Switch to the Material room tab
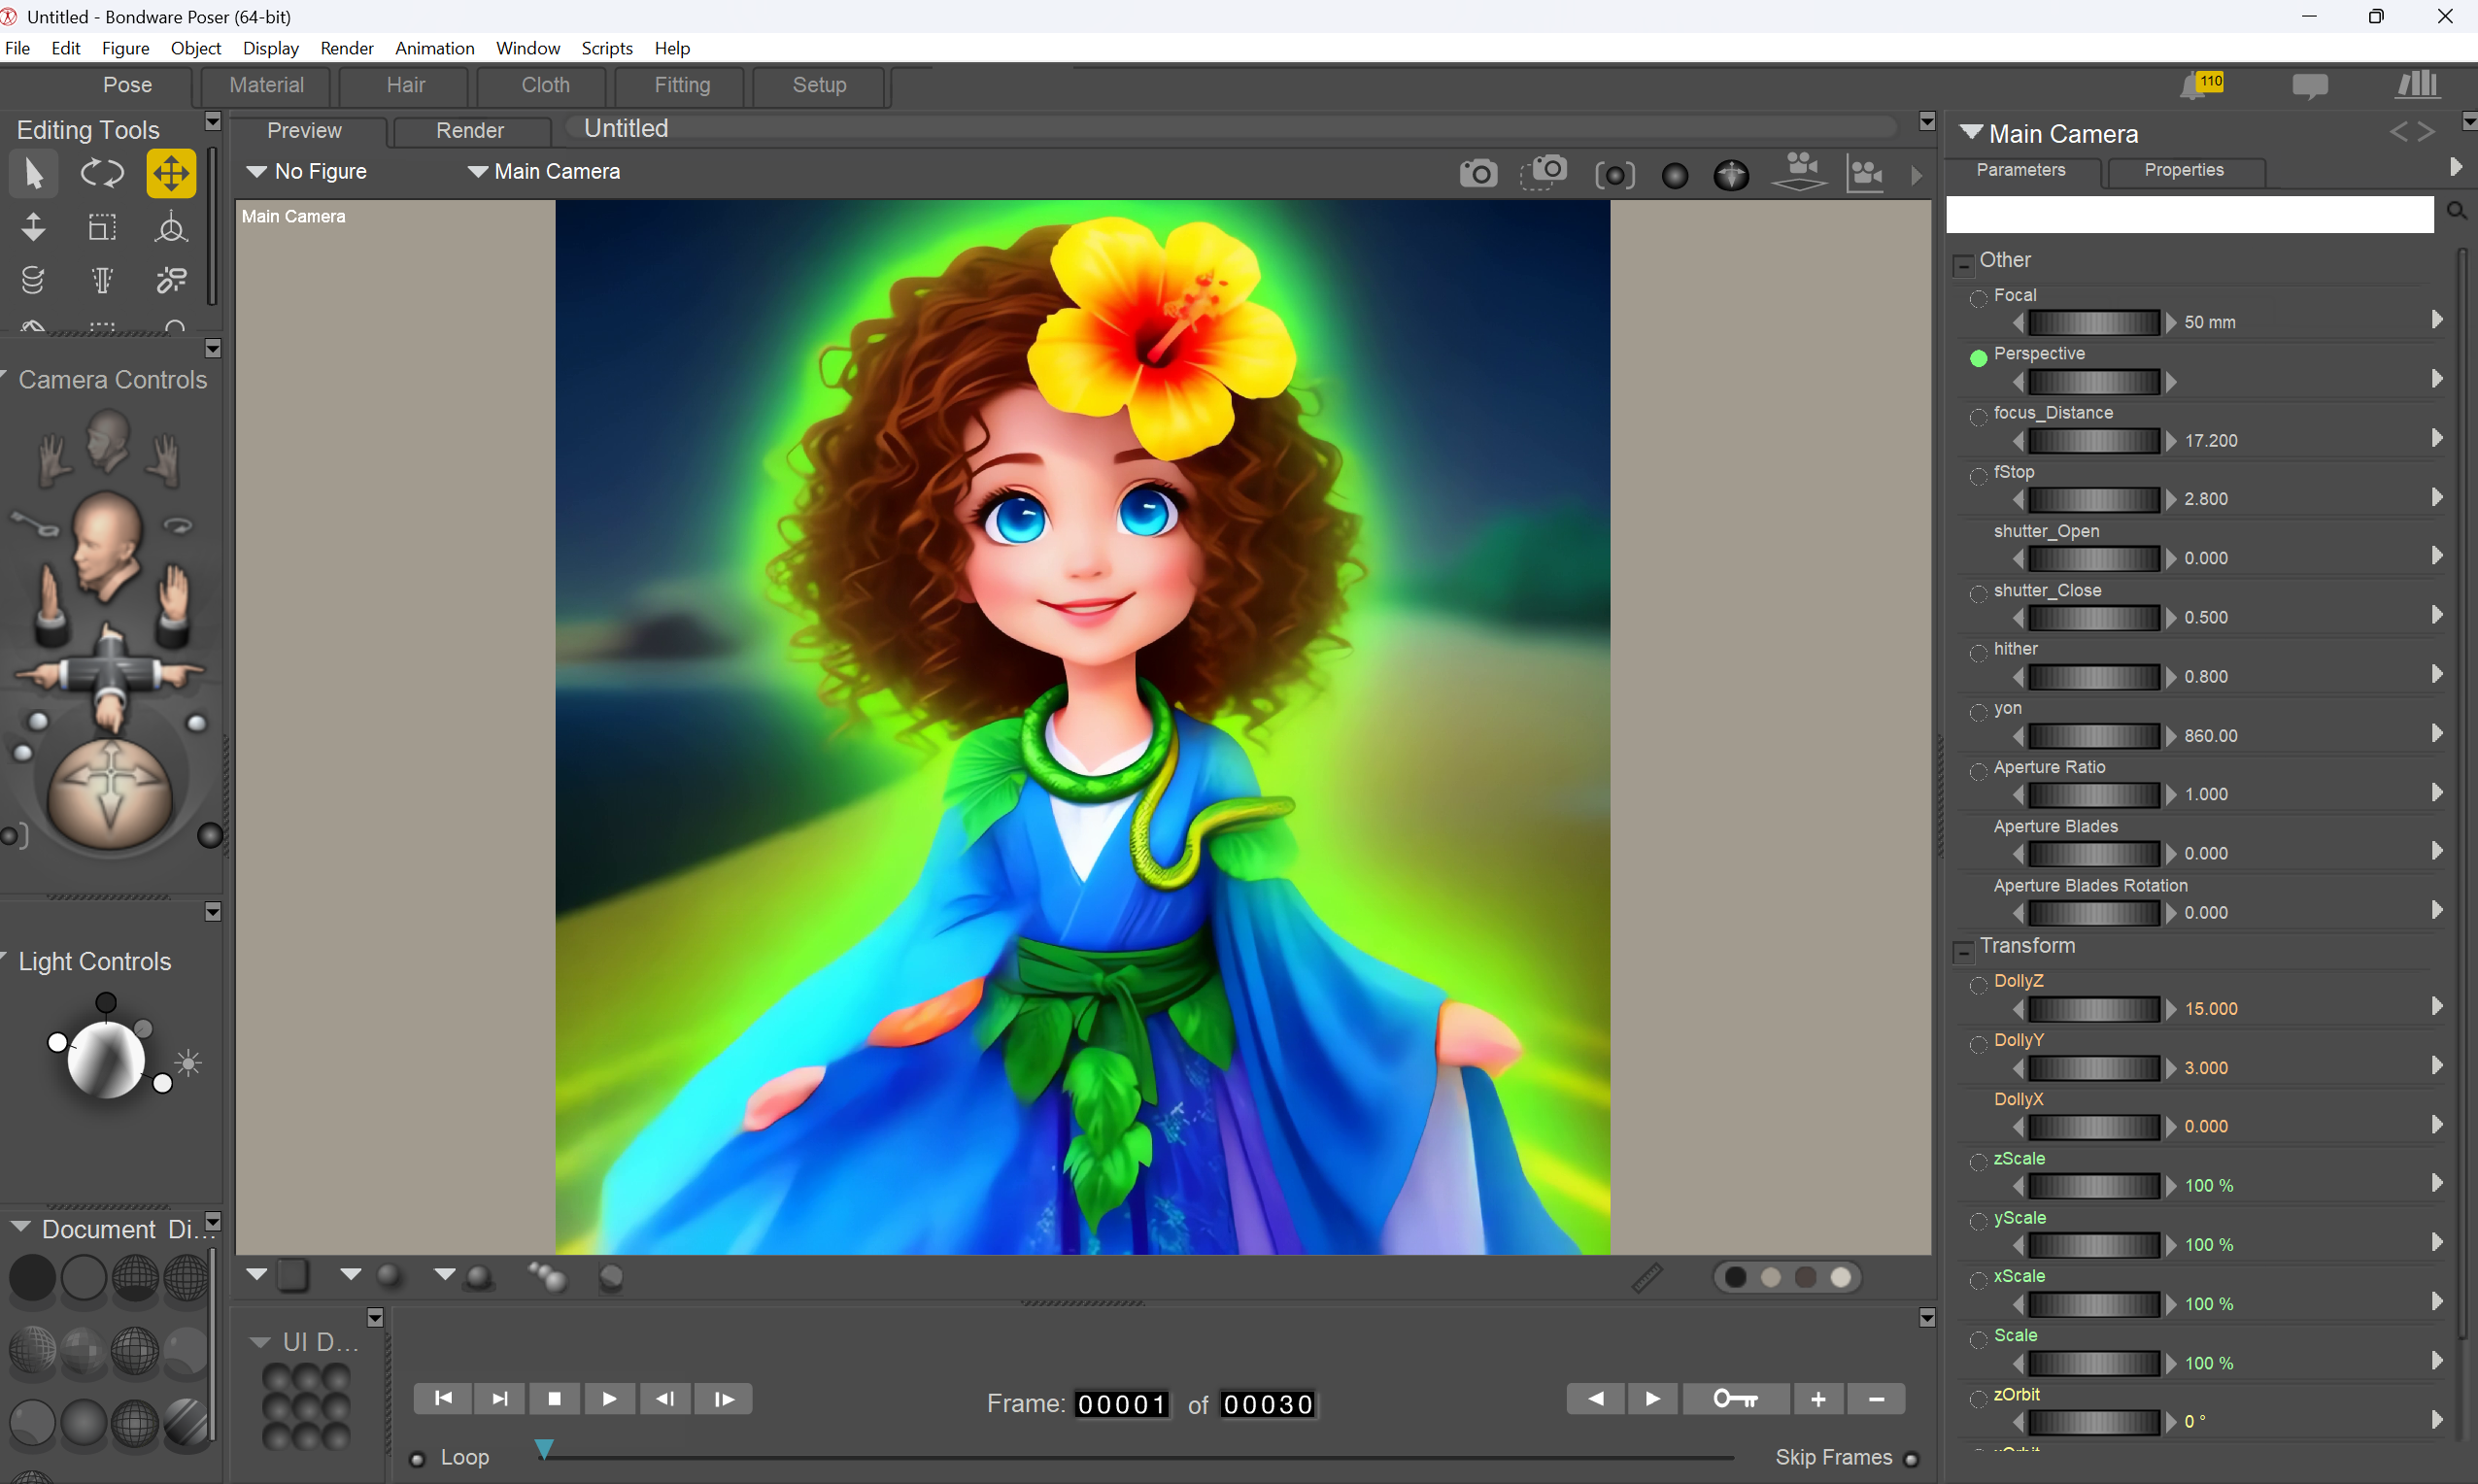This screenshot has height=1484, width=2478. [x=266, y=85]
